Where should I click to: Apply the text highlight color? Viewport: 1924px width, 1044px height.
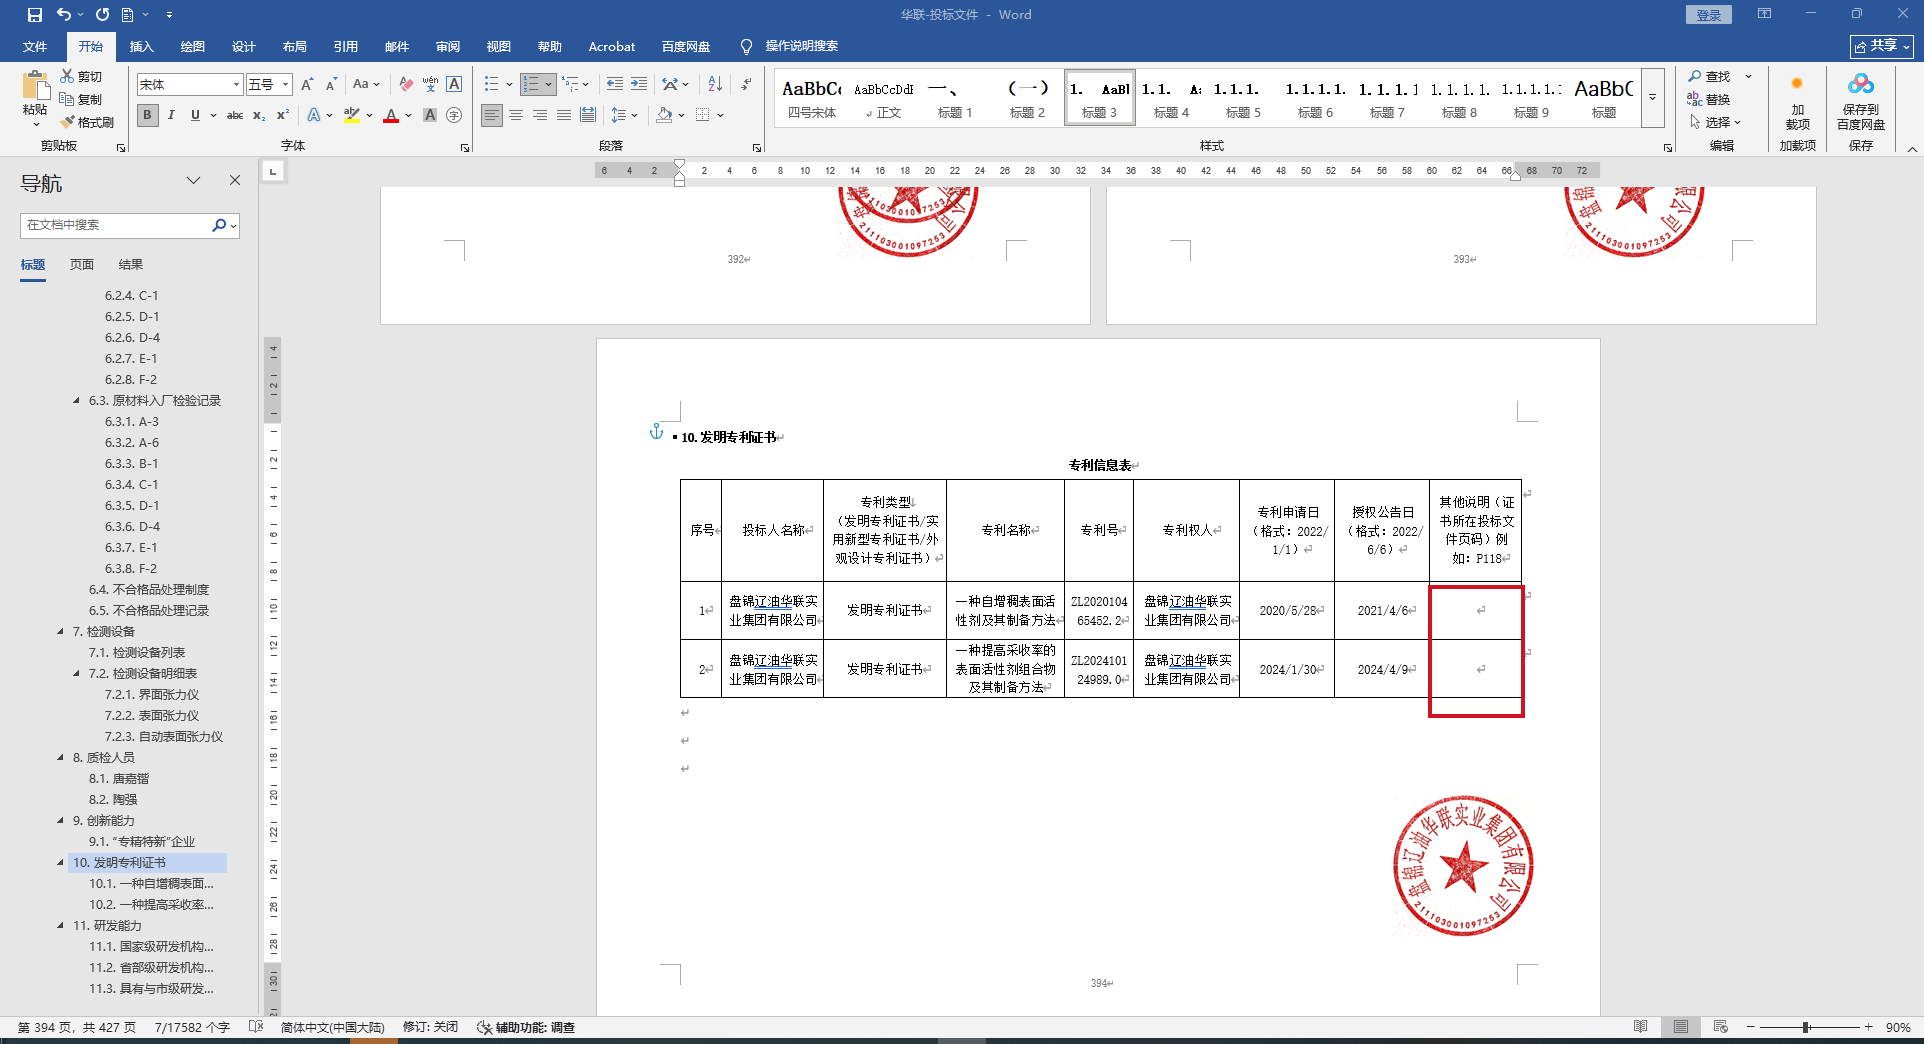[x=351, y=115]
